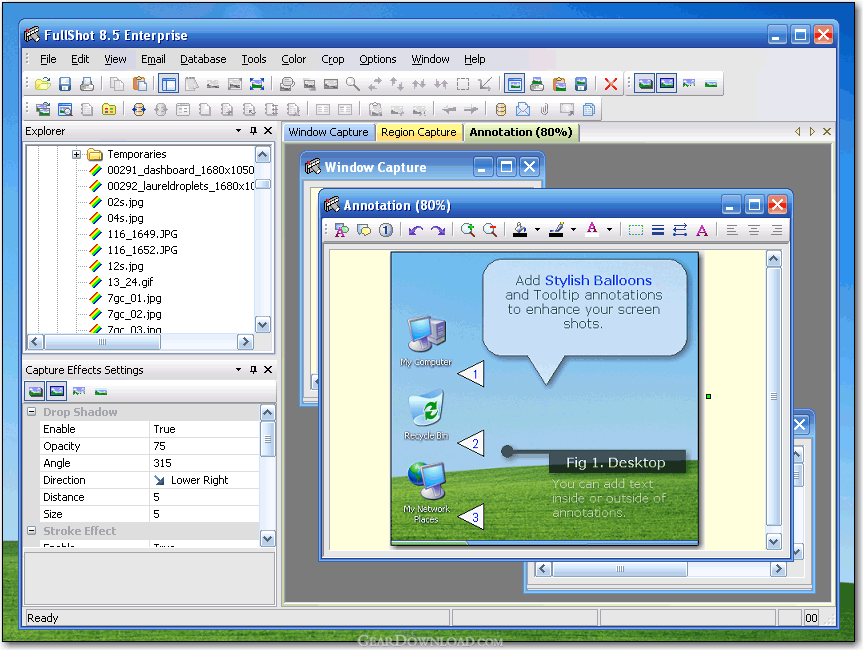863x650 pixels.
Task: Collapse the Drop Shadow section
Action: pos(31,412)
